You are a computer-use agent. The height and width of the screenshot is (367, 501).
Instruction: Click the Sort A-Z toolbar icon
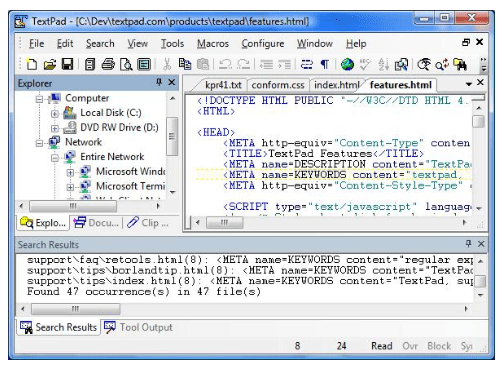pos(383,64)
